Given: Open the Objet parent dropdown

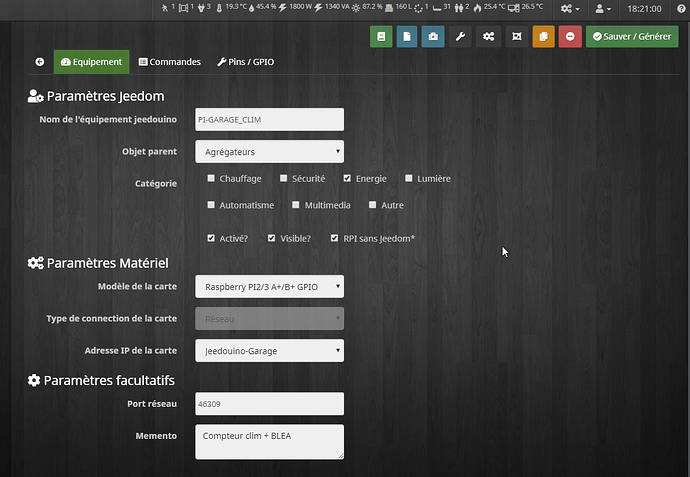Looking at the screenshot, I should pyautogui.click(x=270, y=152).
